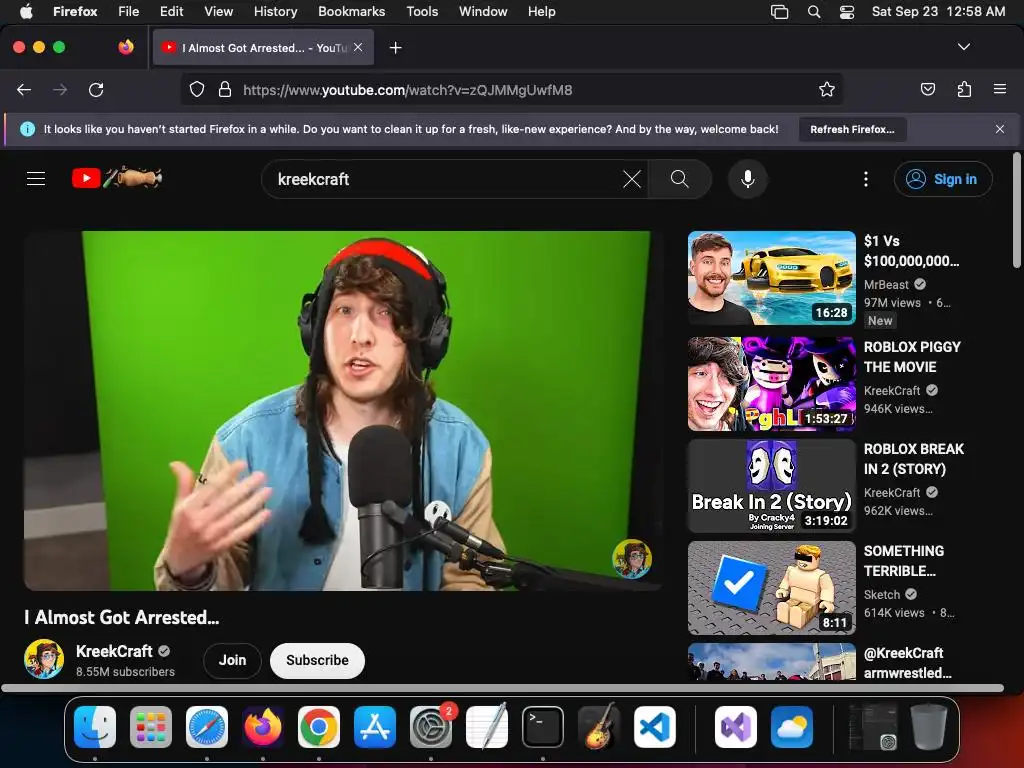Screen dimensions: 1024x768
Task: Open YouTube settings three-dot menu
Action: point(866,179)
